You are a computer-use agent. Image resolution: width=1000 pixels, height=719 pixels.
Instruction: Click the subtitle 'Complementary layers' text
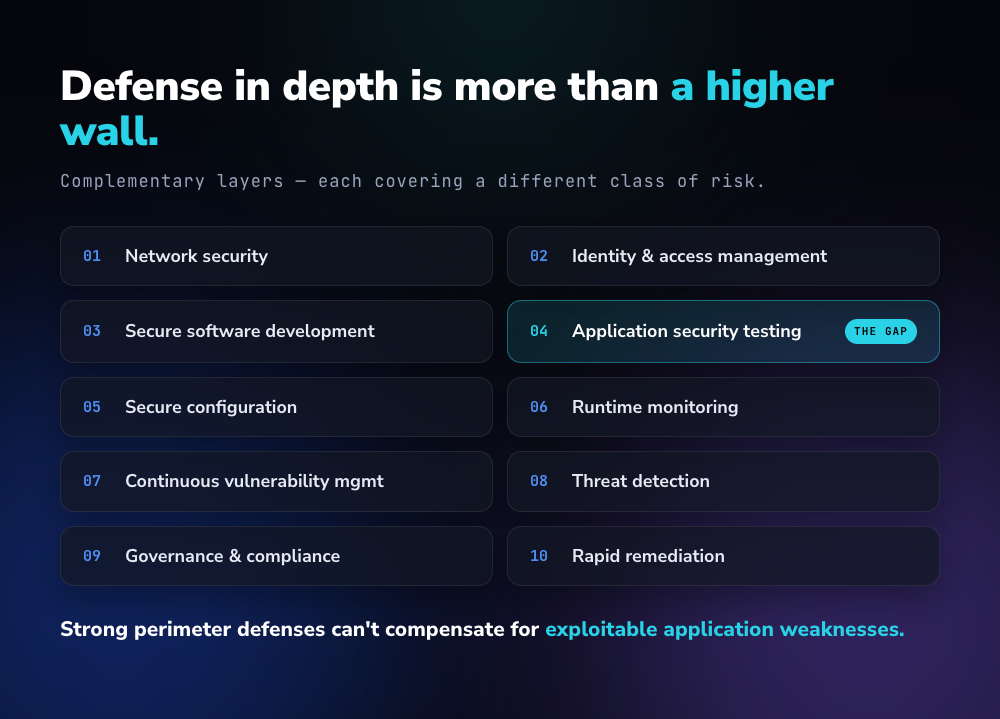click(172, 181)
